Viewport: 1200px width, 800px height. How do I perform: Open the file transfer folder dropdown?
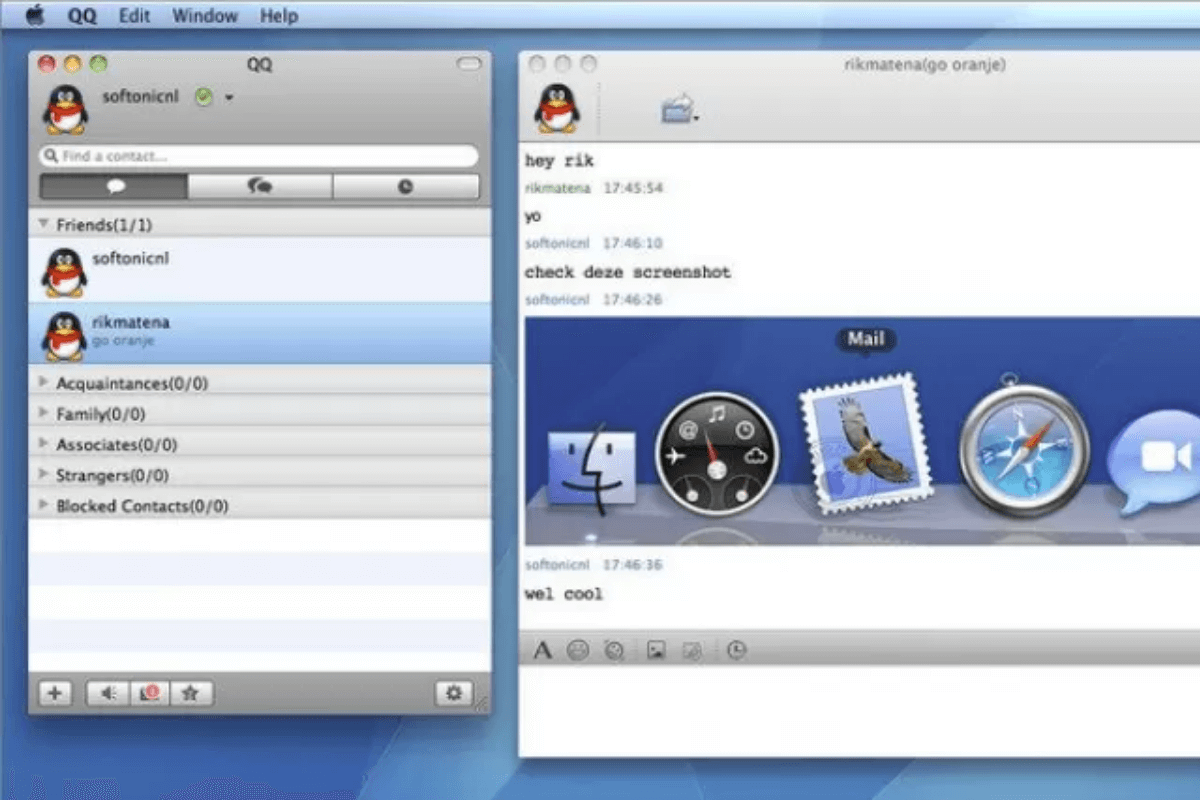pyautogui.click(x=679, y=109)
